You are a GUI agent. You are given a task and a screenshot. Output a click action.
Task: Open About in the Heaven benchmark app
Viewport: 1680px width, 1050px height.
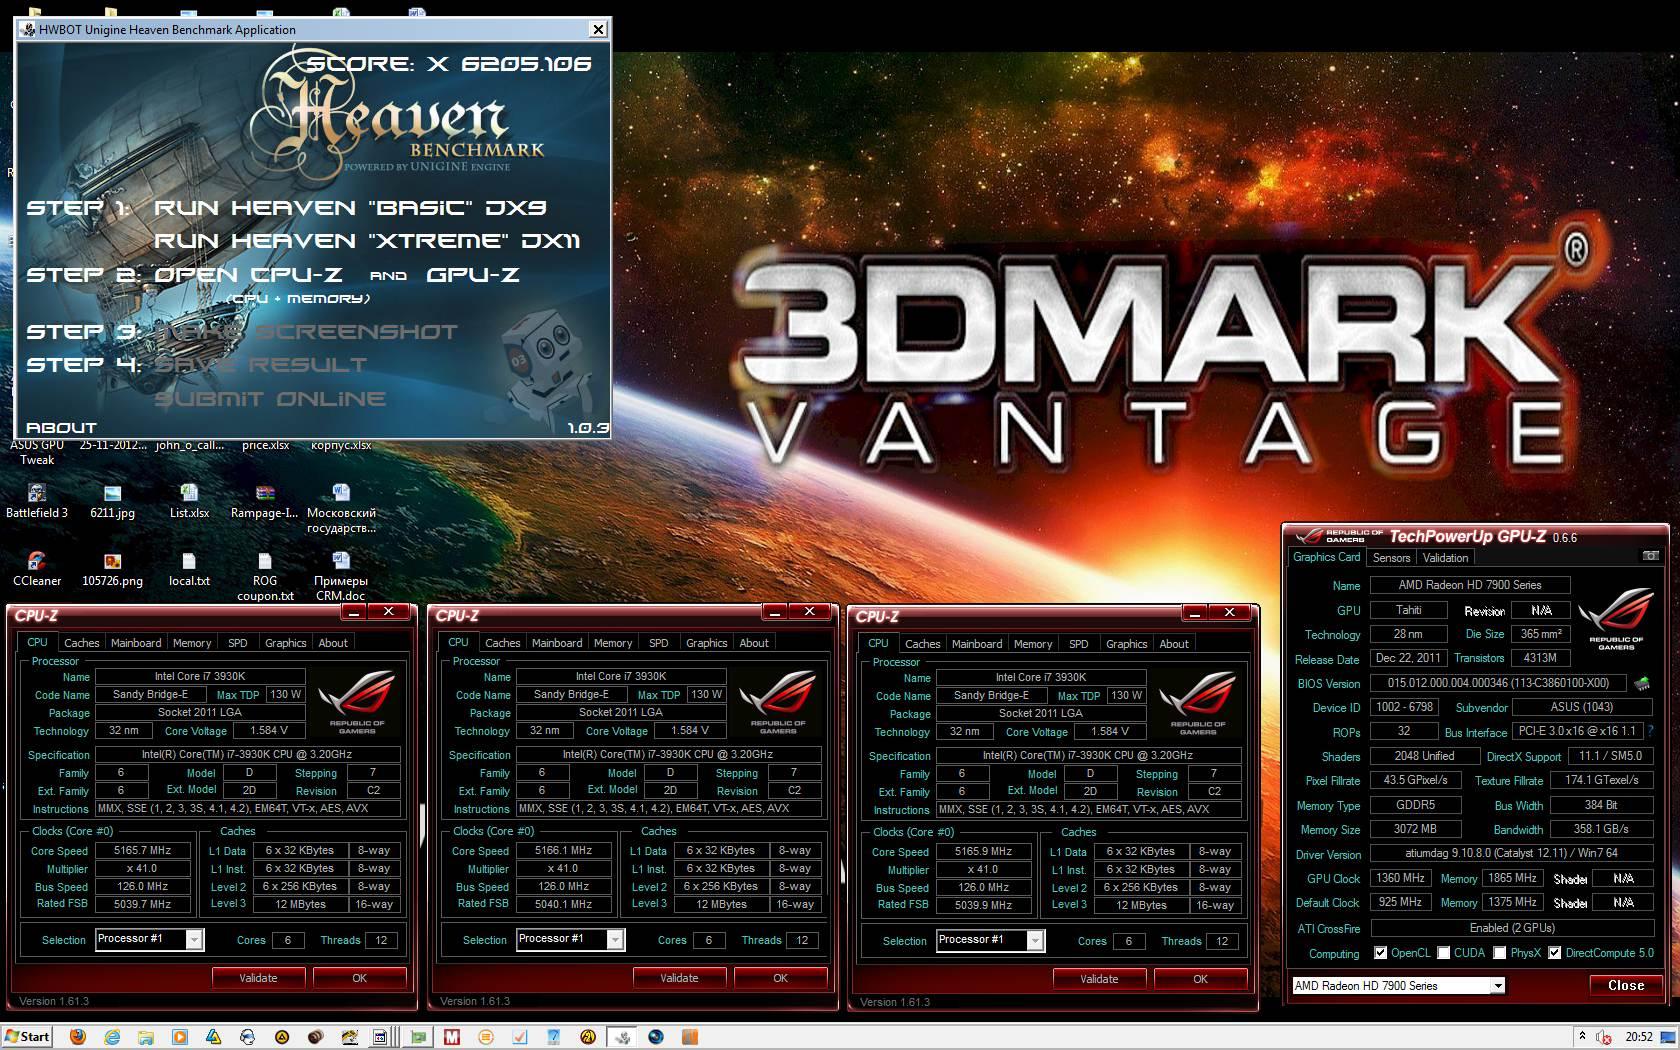[x=61, y=427]
